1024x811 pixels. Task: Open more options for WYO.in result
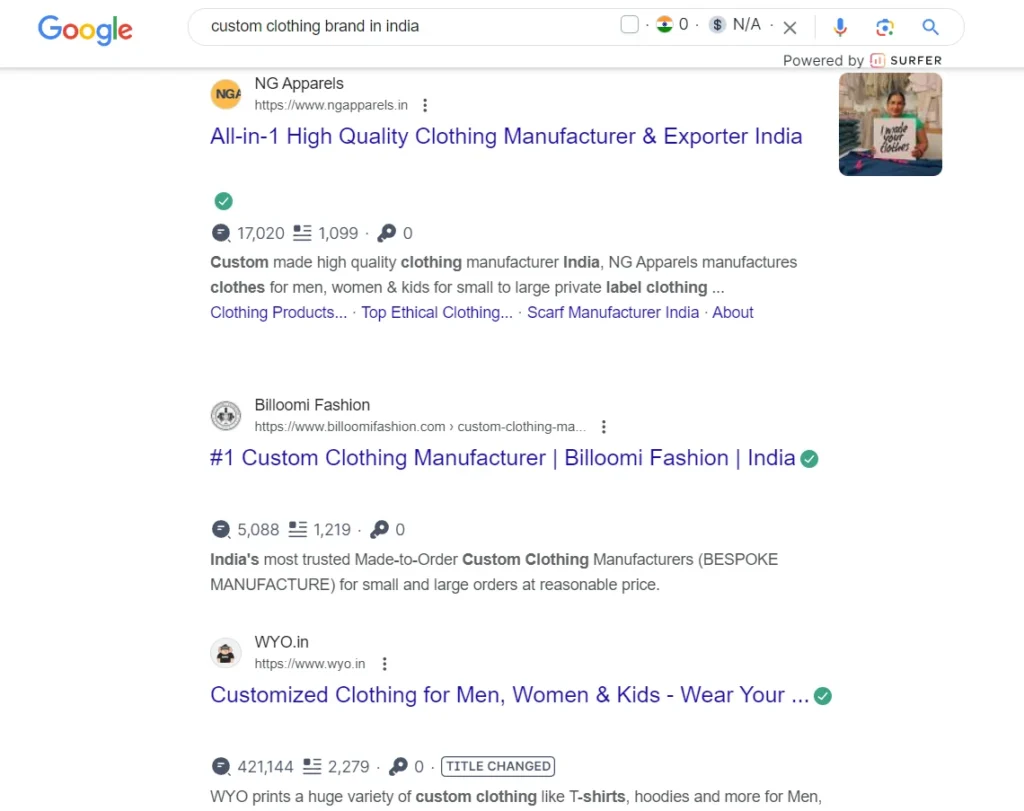pyautogui.click(x=385, y=663)
